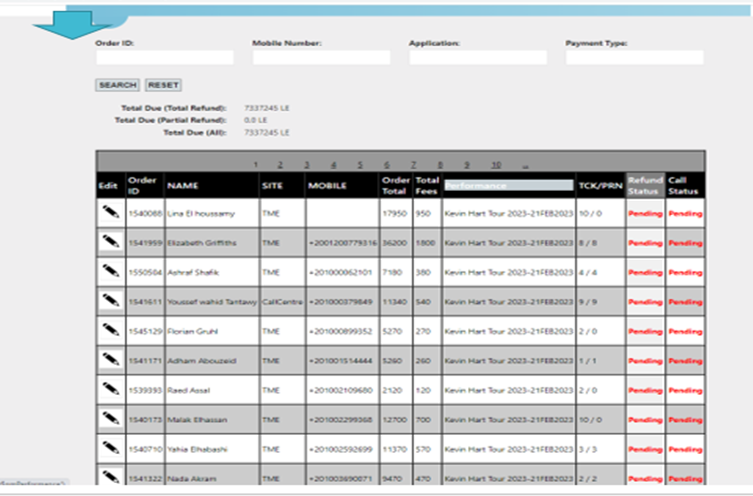The height and width of the screenshot is (496, 753).
Task: Click Refund Status Pending for Raed Assal
Action: coord(645,390)
